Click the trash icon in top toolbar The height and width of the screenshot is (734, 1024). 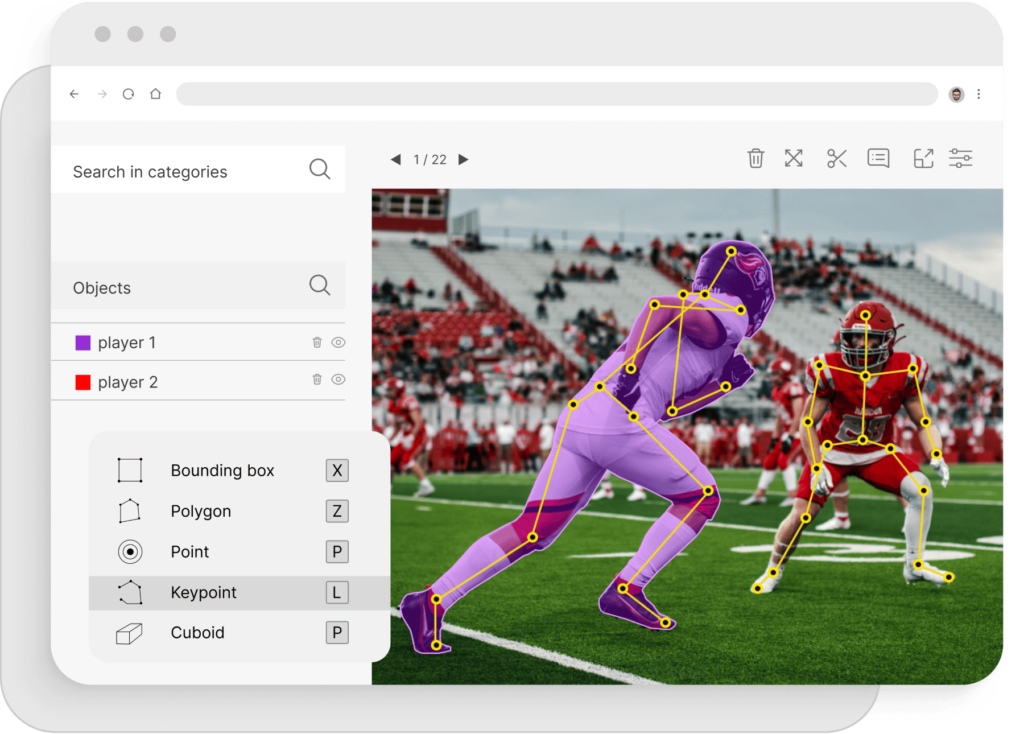[x=756, y=158]
